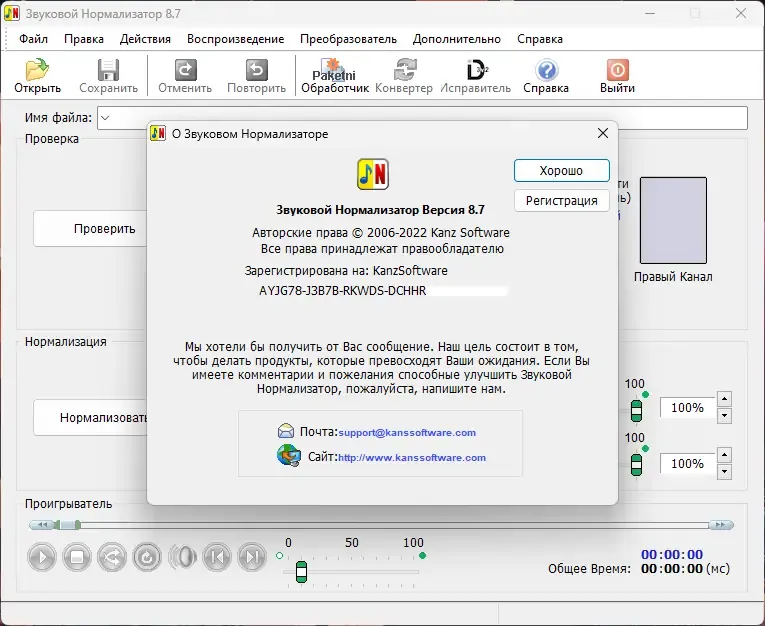Open the Справка menu

[x=540, y=39]
